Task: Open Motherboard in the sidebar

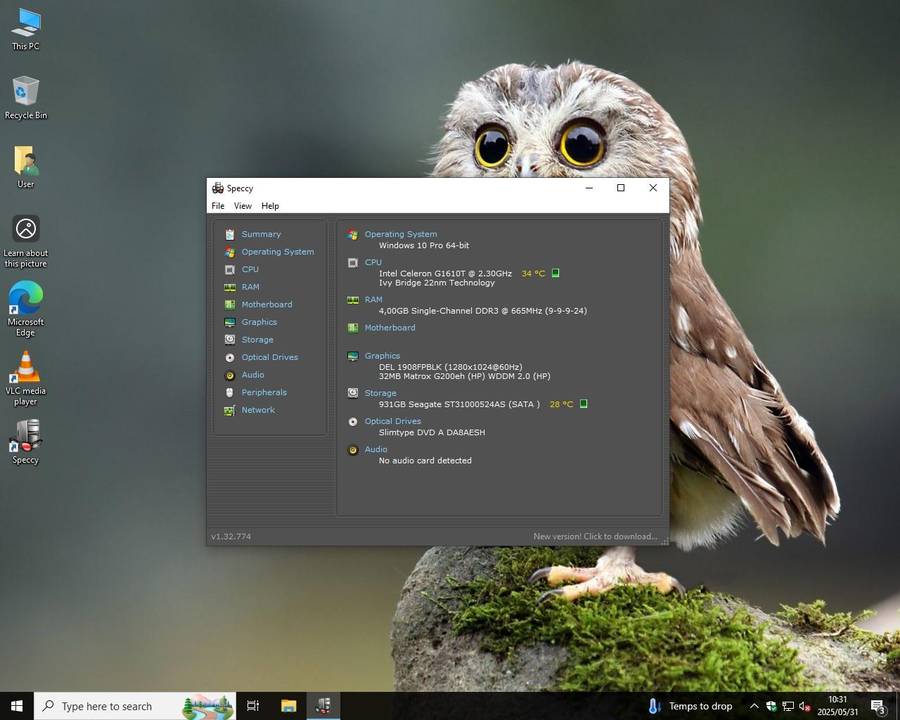Action: click(x=266, y=304)
